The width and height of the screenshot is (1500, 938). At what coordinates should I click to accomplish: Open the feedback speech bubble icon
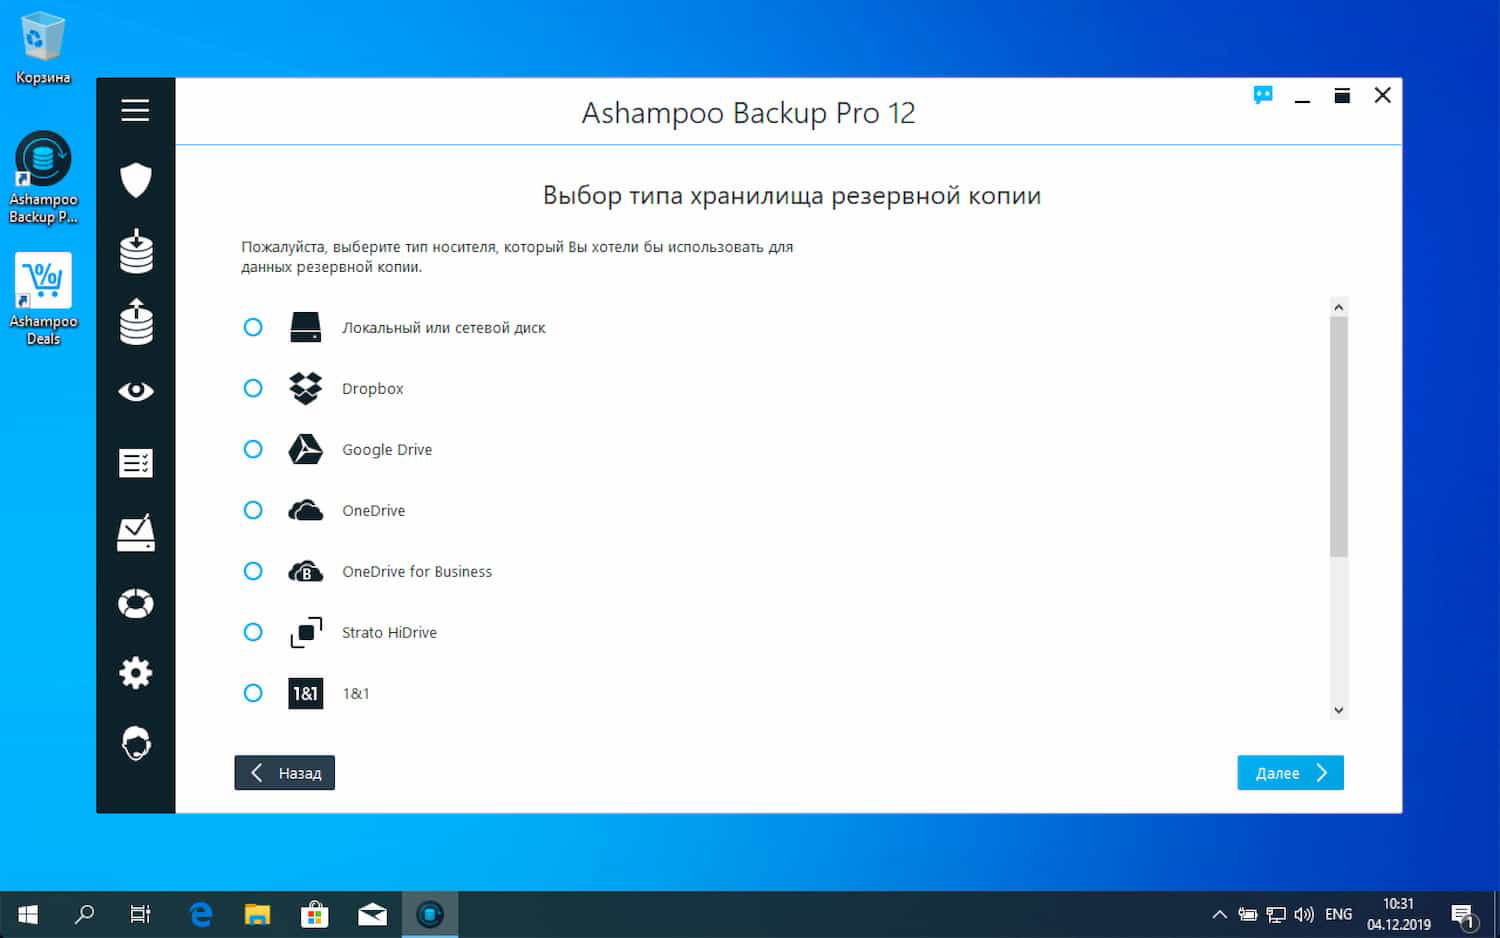[1263, 95]
